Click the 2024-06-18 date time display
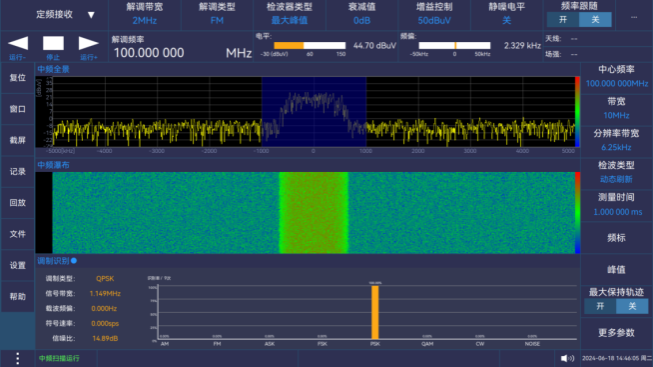This screenshot has height=367, width=653. [x=617, y=358]
